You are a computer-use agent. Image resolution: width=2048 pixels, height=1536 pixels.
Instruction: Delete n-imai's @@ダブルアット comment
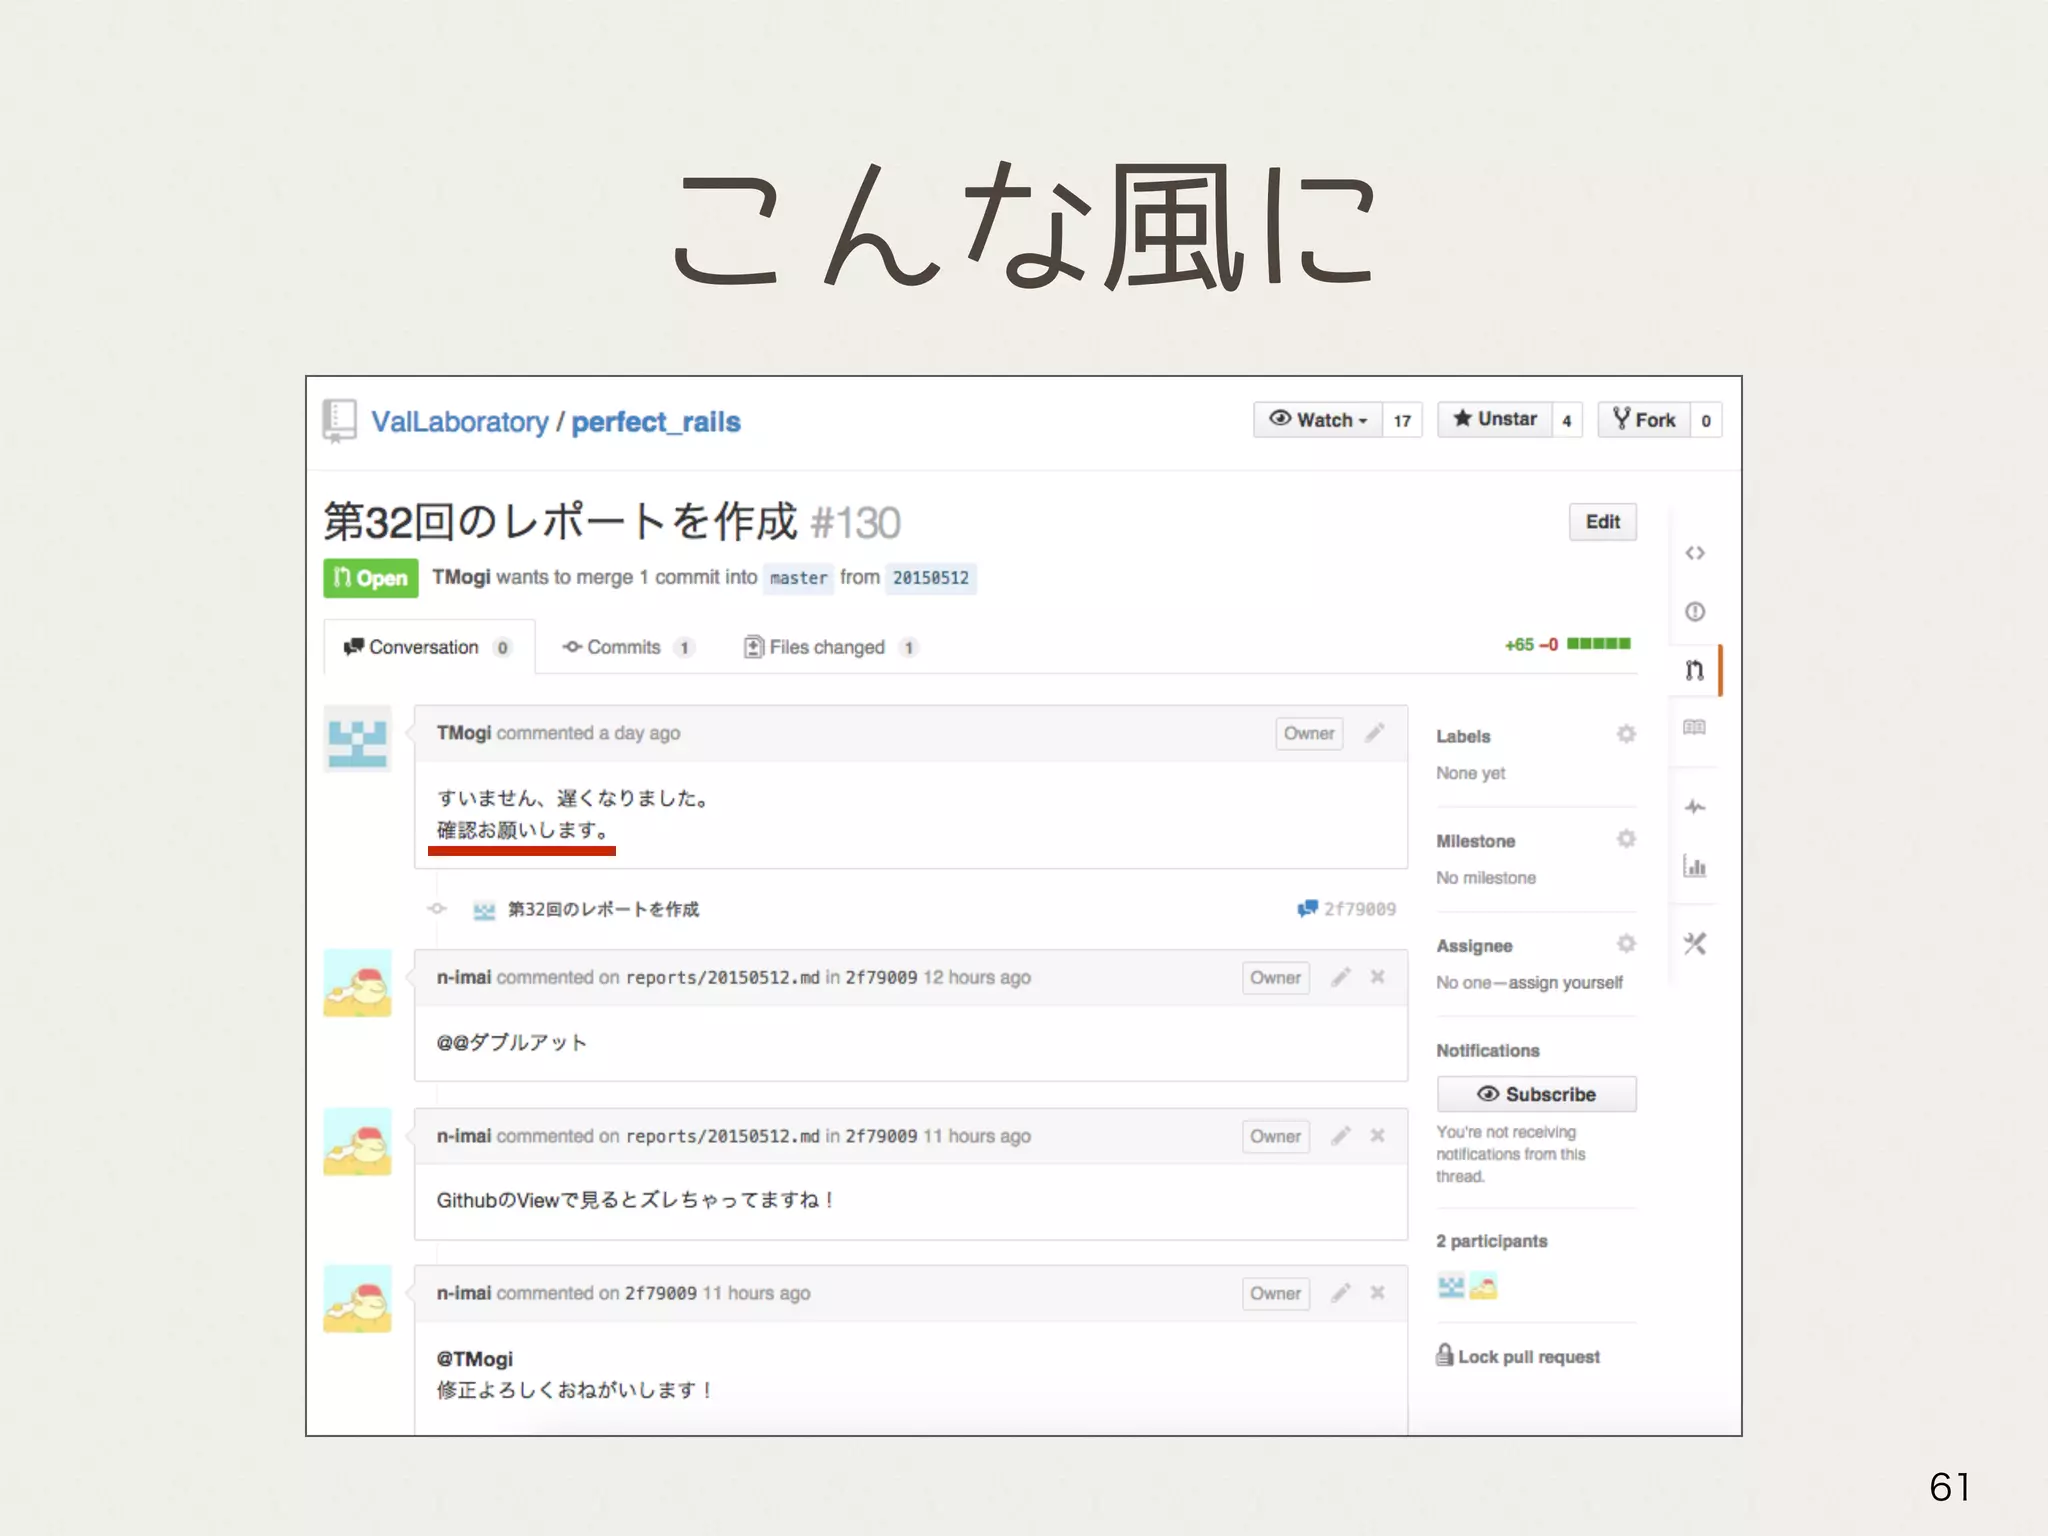(x=1377, y=977)
